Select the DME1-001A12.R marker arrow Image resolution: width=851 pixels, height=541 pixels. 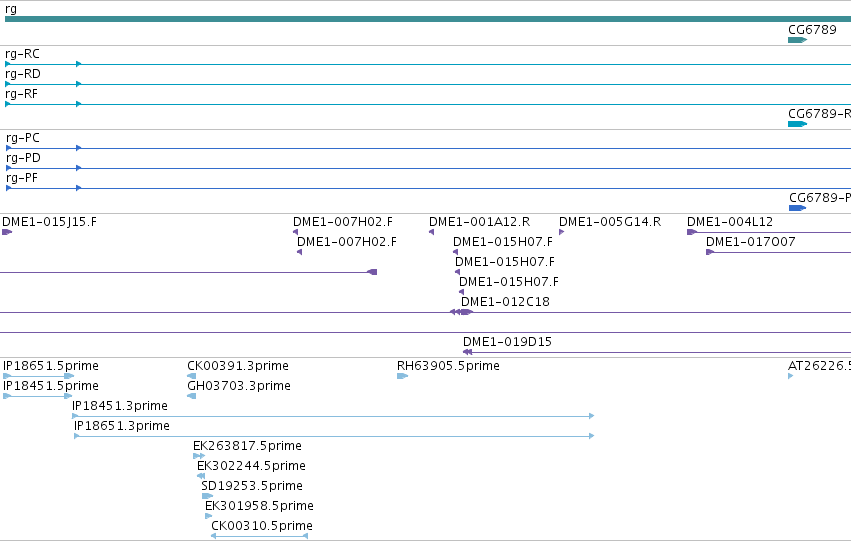[x=431, y=232]
